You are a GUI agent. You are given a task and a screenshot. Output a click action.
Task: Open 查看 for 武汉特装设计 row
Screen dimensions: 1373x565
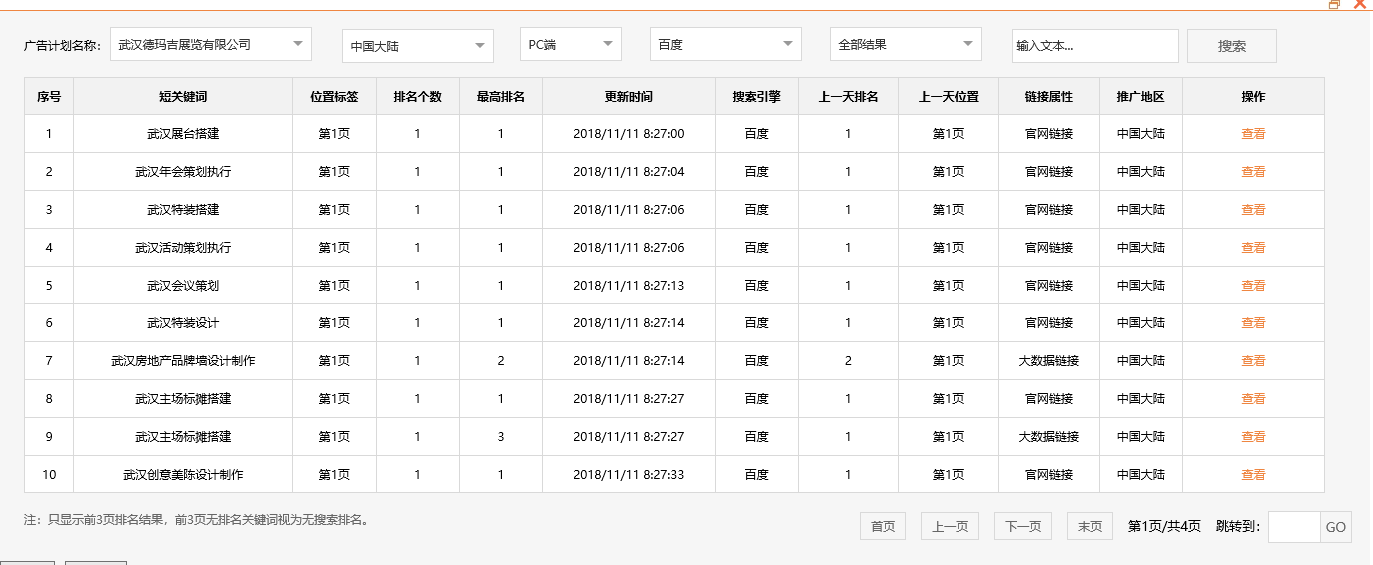coord(1253,323)
